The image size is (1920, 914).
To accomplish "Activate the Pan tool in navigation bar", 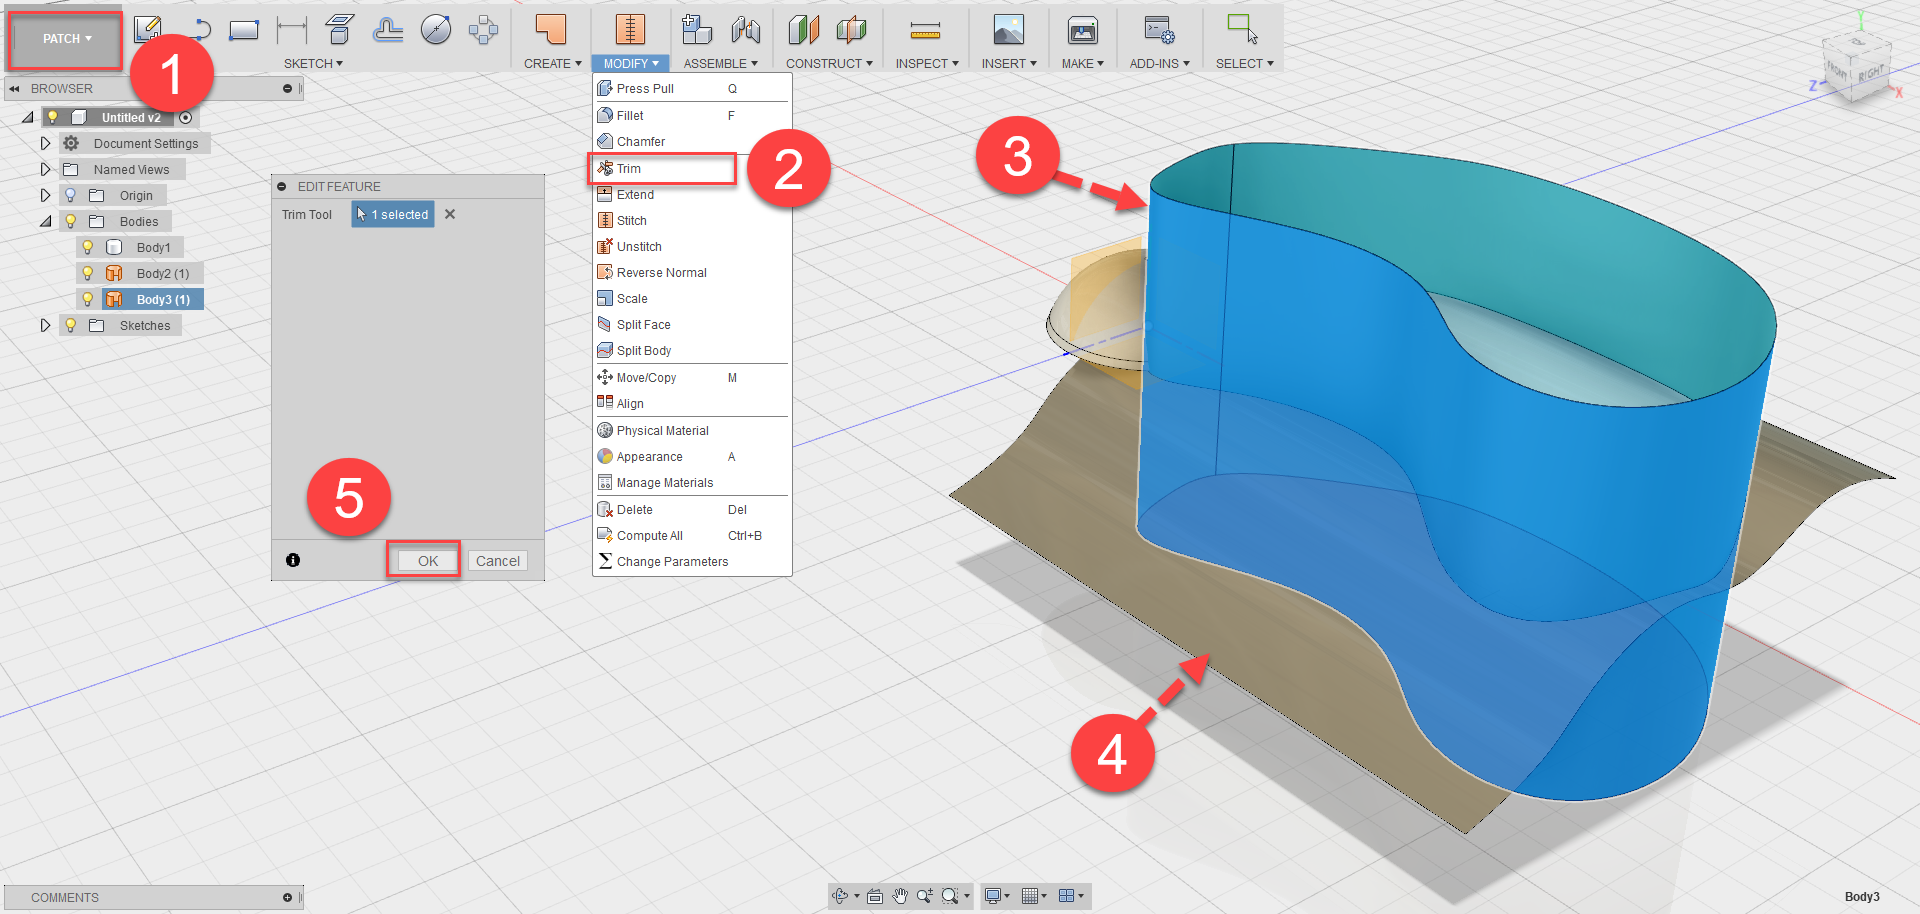I will pyautogui.click(x=899, y=896).
